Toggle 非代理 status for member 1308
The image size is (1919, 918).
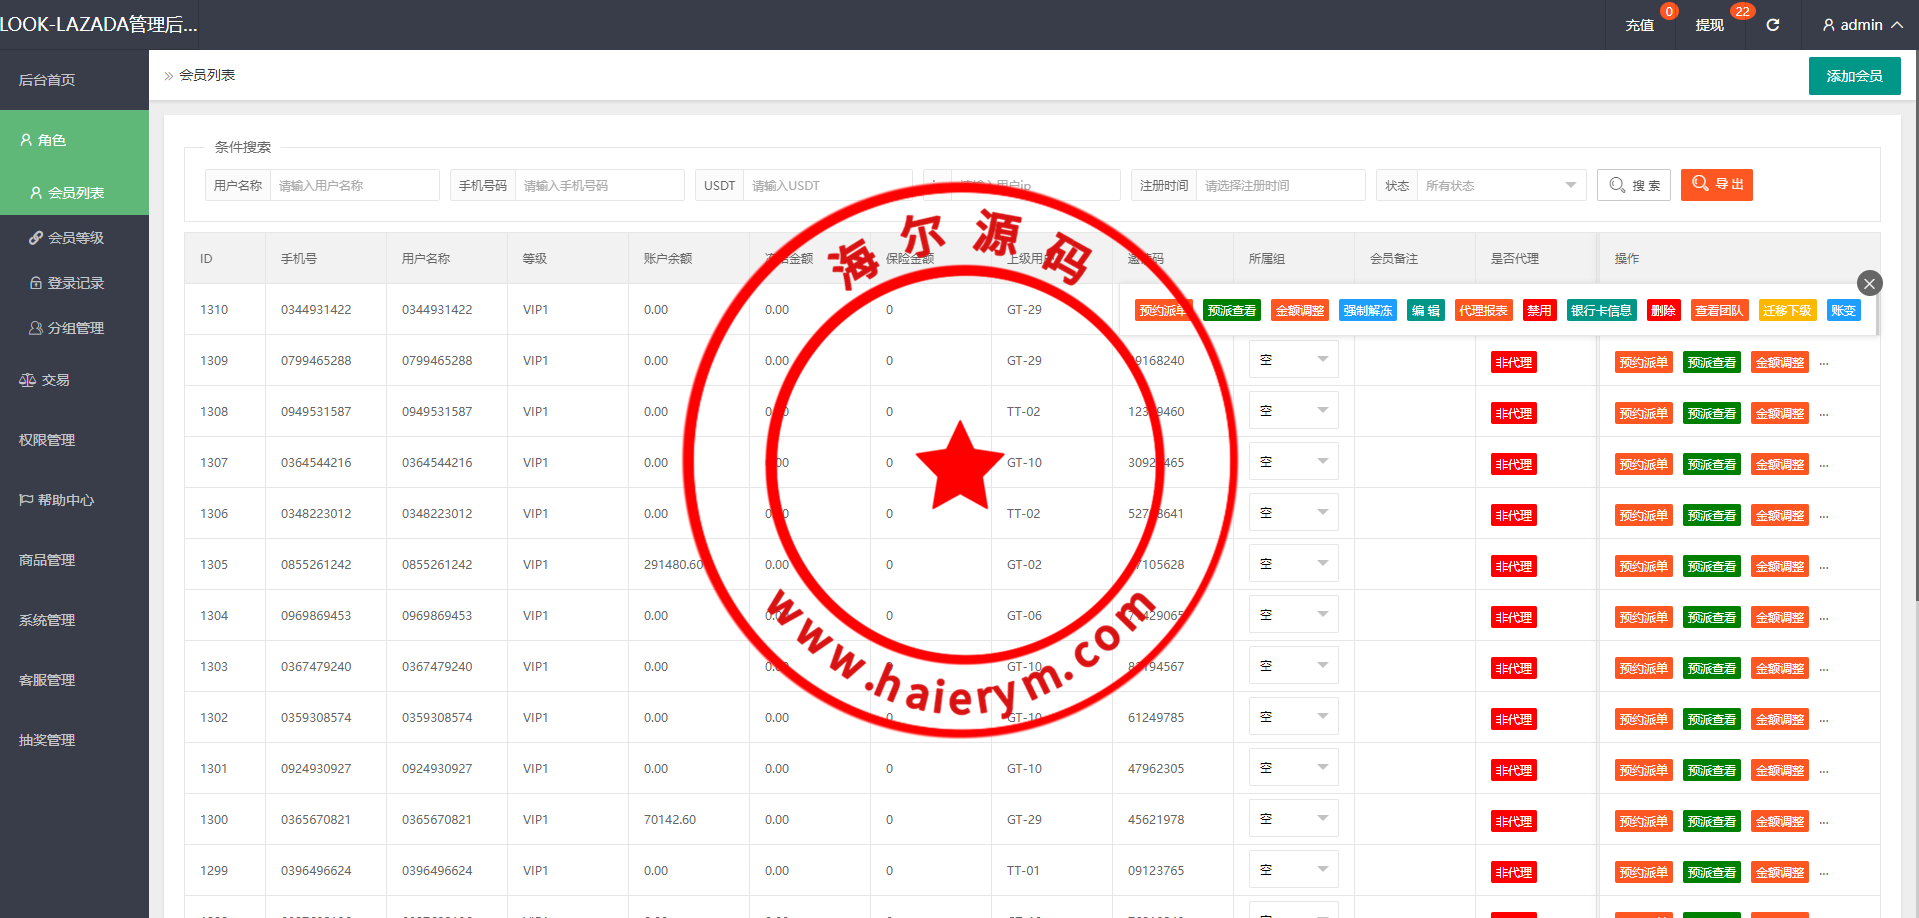click(x=1513, y=413)
